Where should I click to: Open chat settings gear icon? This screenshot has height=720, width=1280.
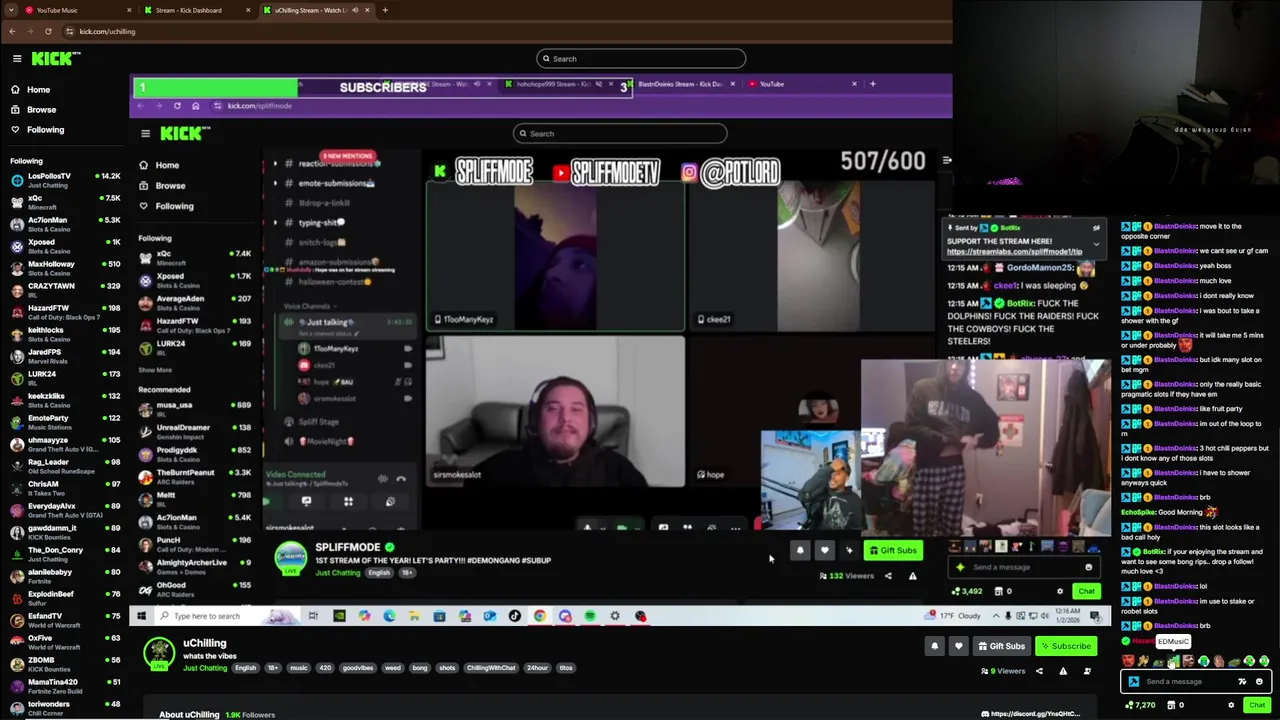point(1231,705)
